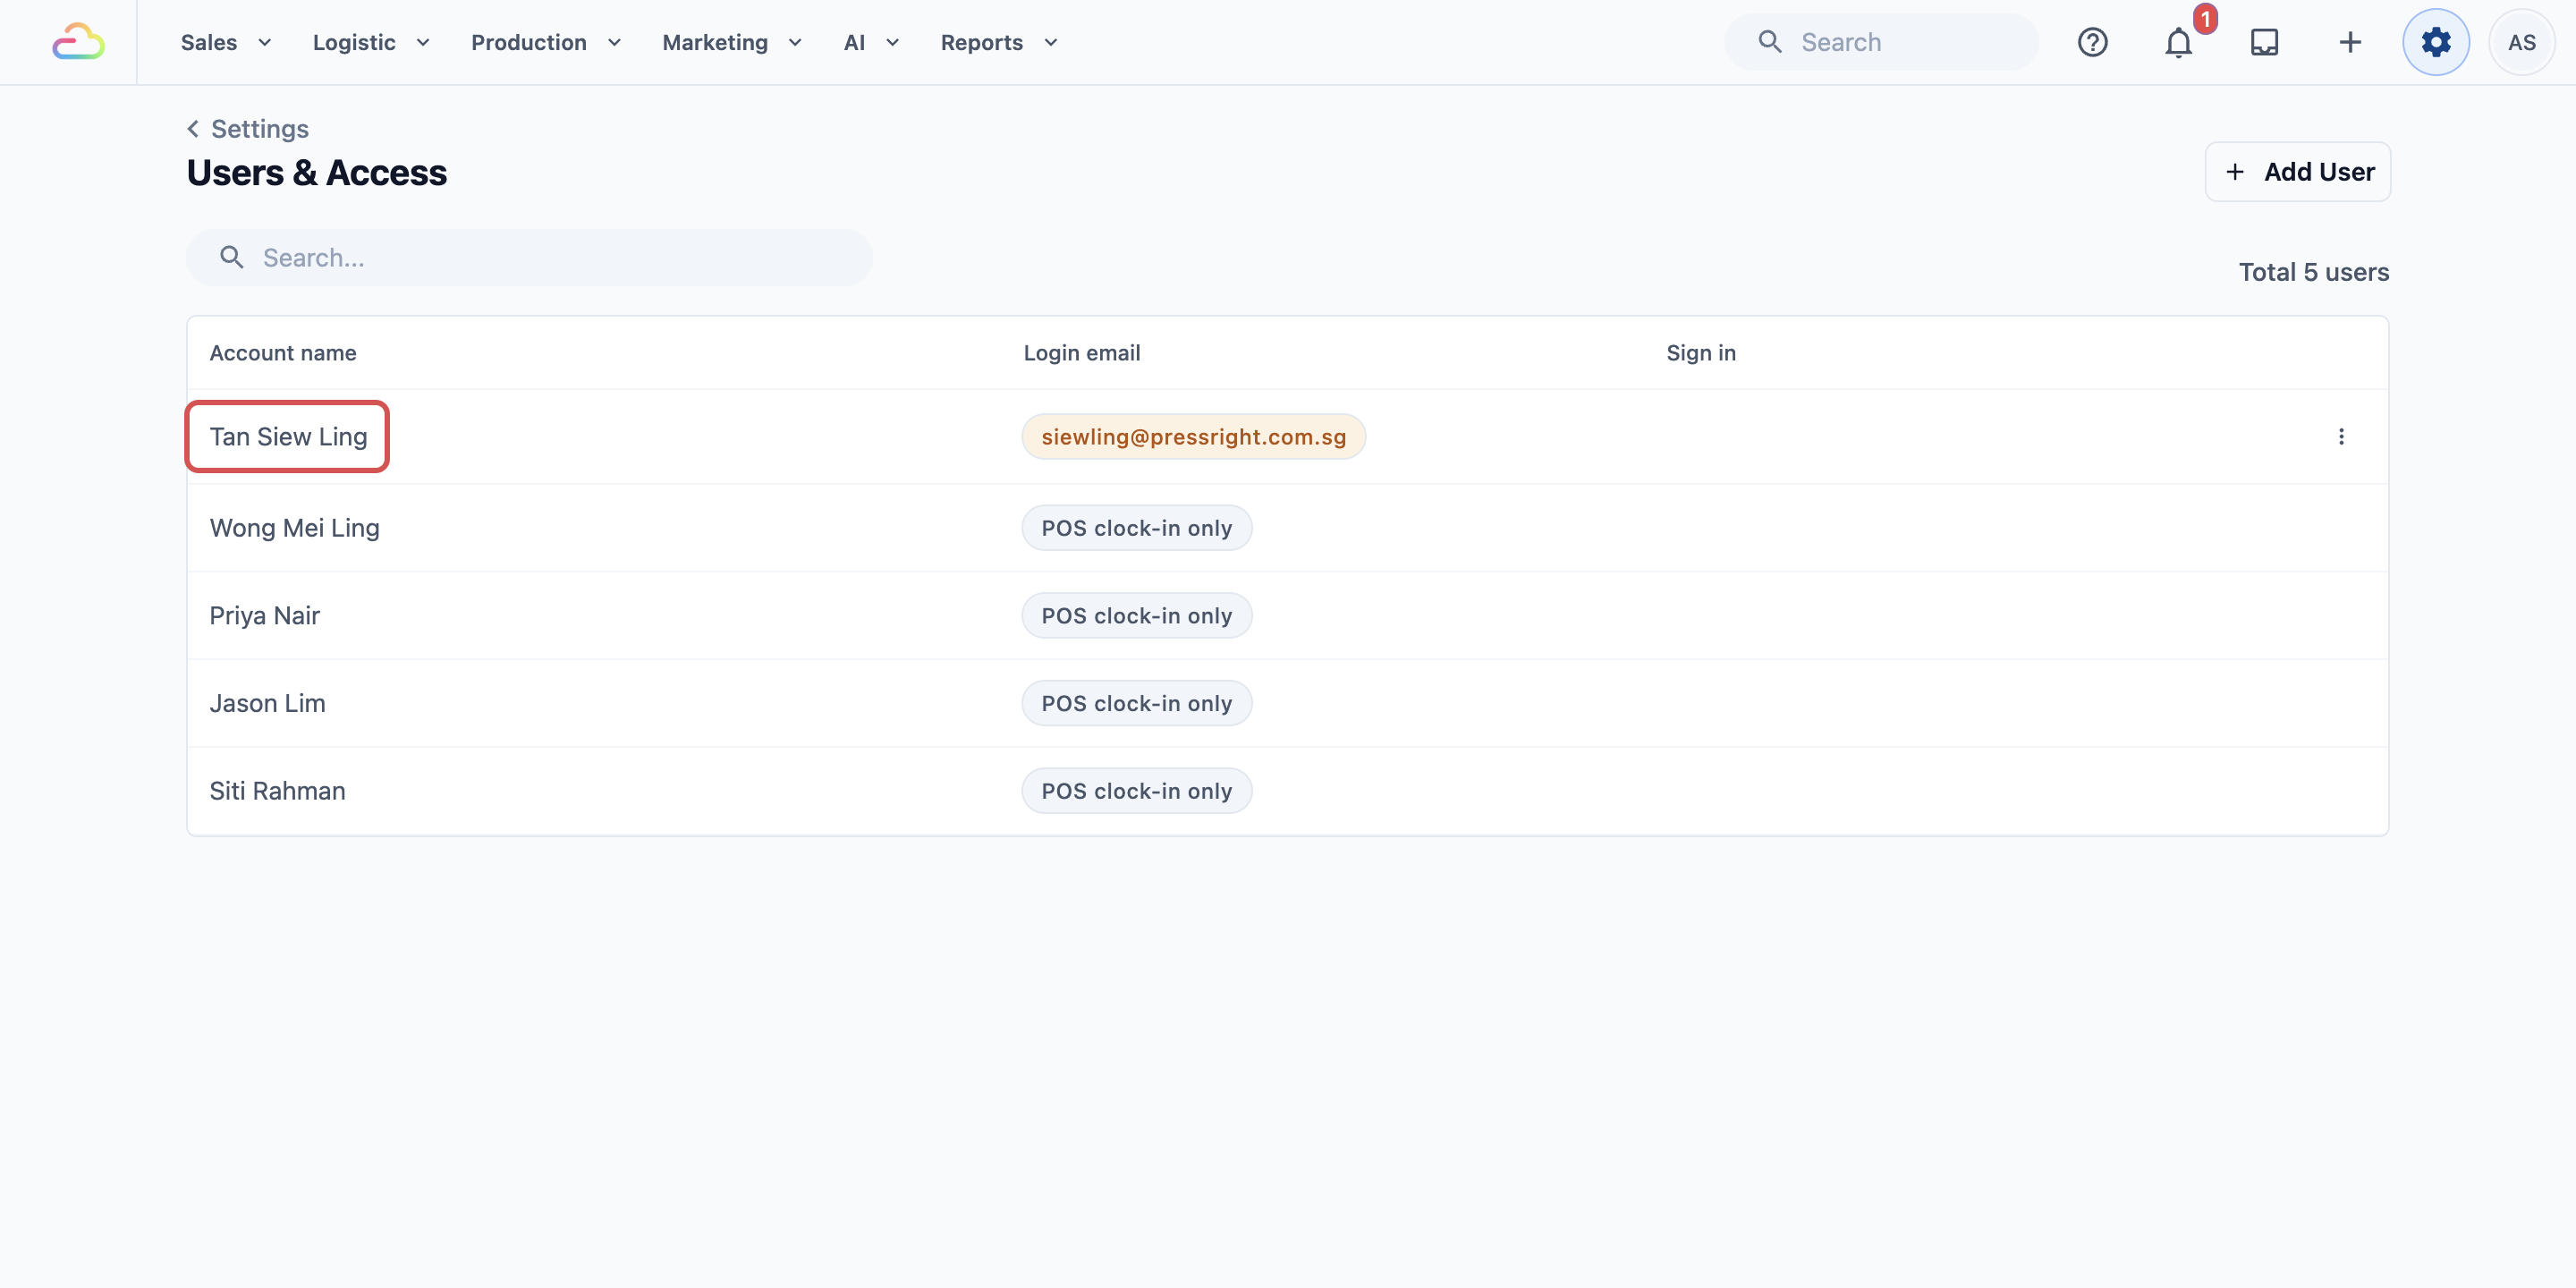Click Jason Lim's POS clock-in only badge

tap(1136, 703)
